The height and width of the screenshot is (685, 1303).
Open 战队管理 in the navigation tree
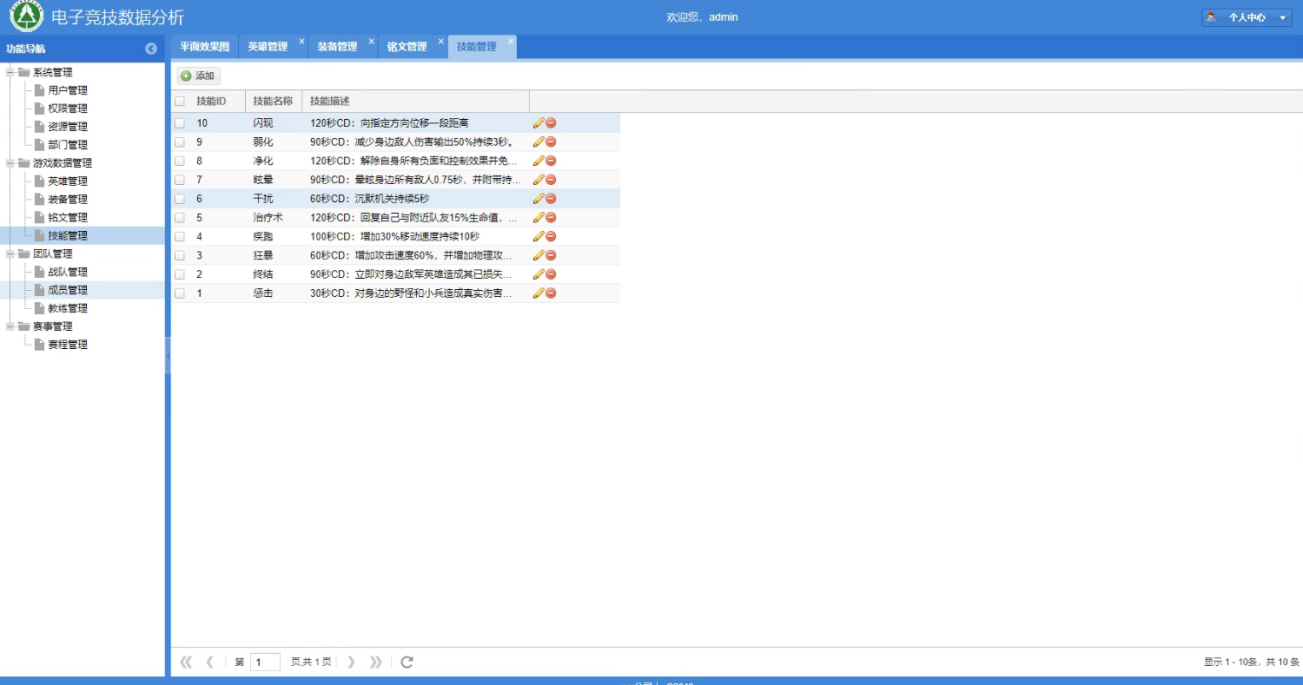[x=68, y=272]
